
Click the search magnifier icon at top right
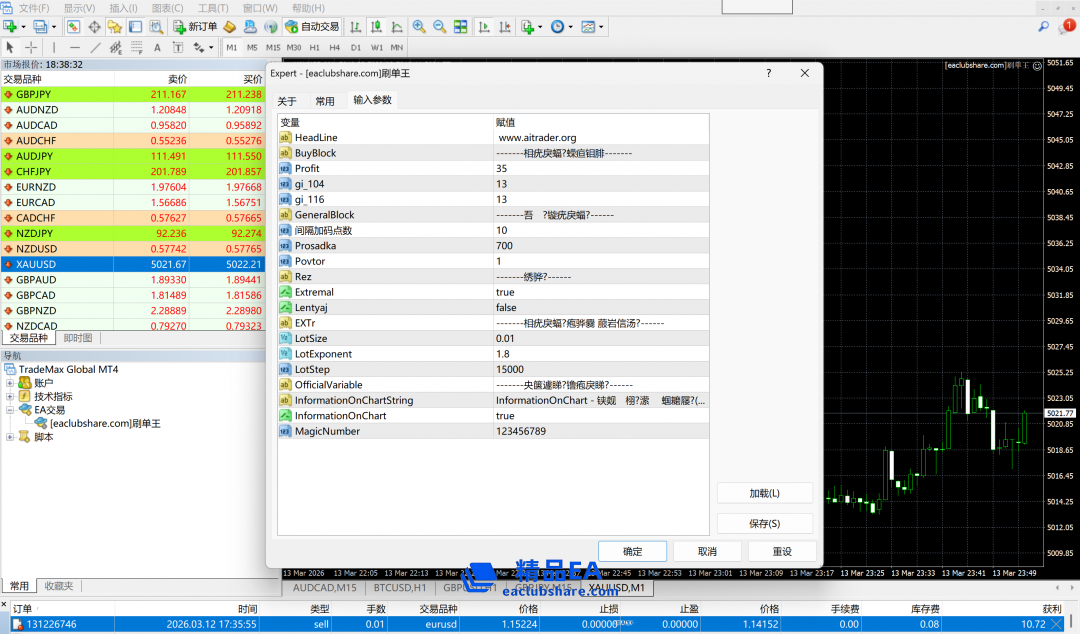(x=1044, y=27)
